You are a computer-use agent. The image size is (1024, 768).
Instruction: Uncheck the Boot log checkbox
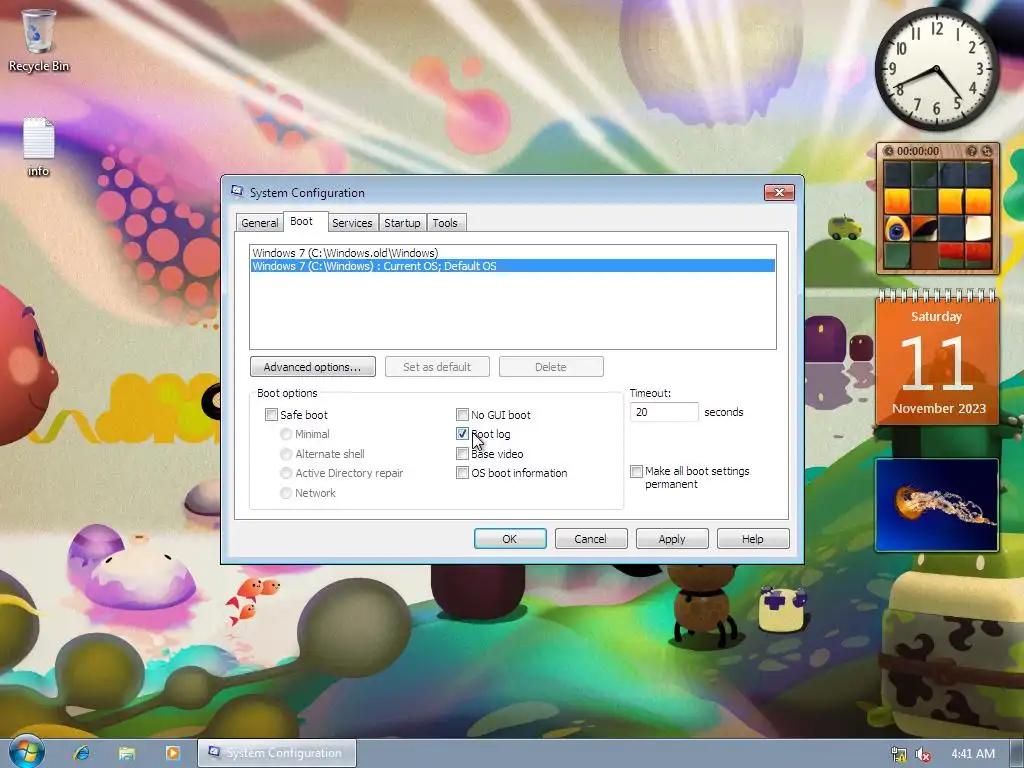462,434
